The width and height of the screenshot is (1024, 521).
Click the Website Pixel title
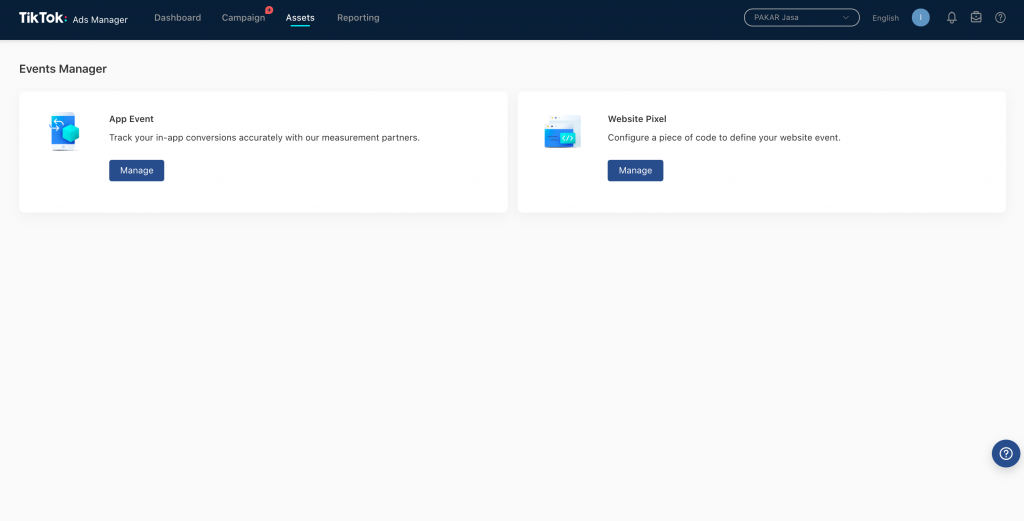[x=637, y=119]
